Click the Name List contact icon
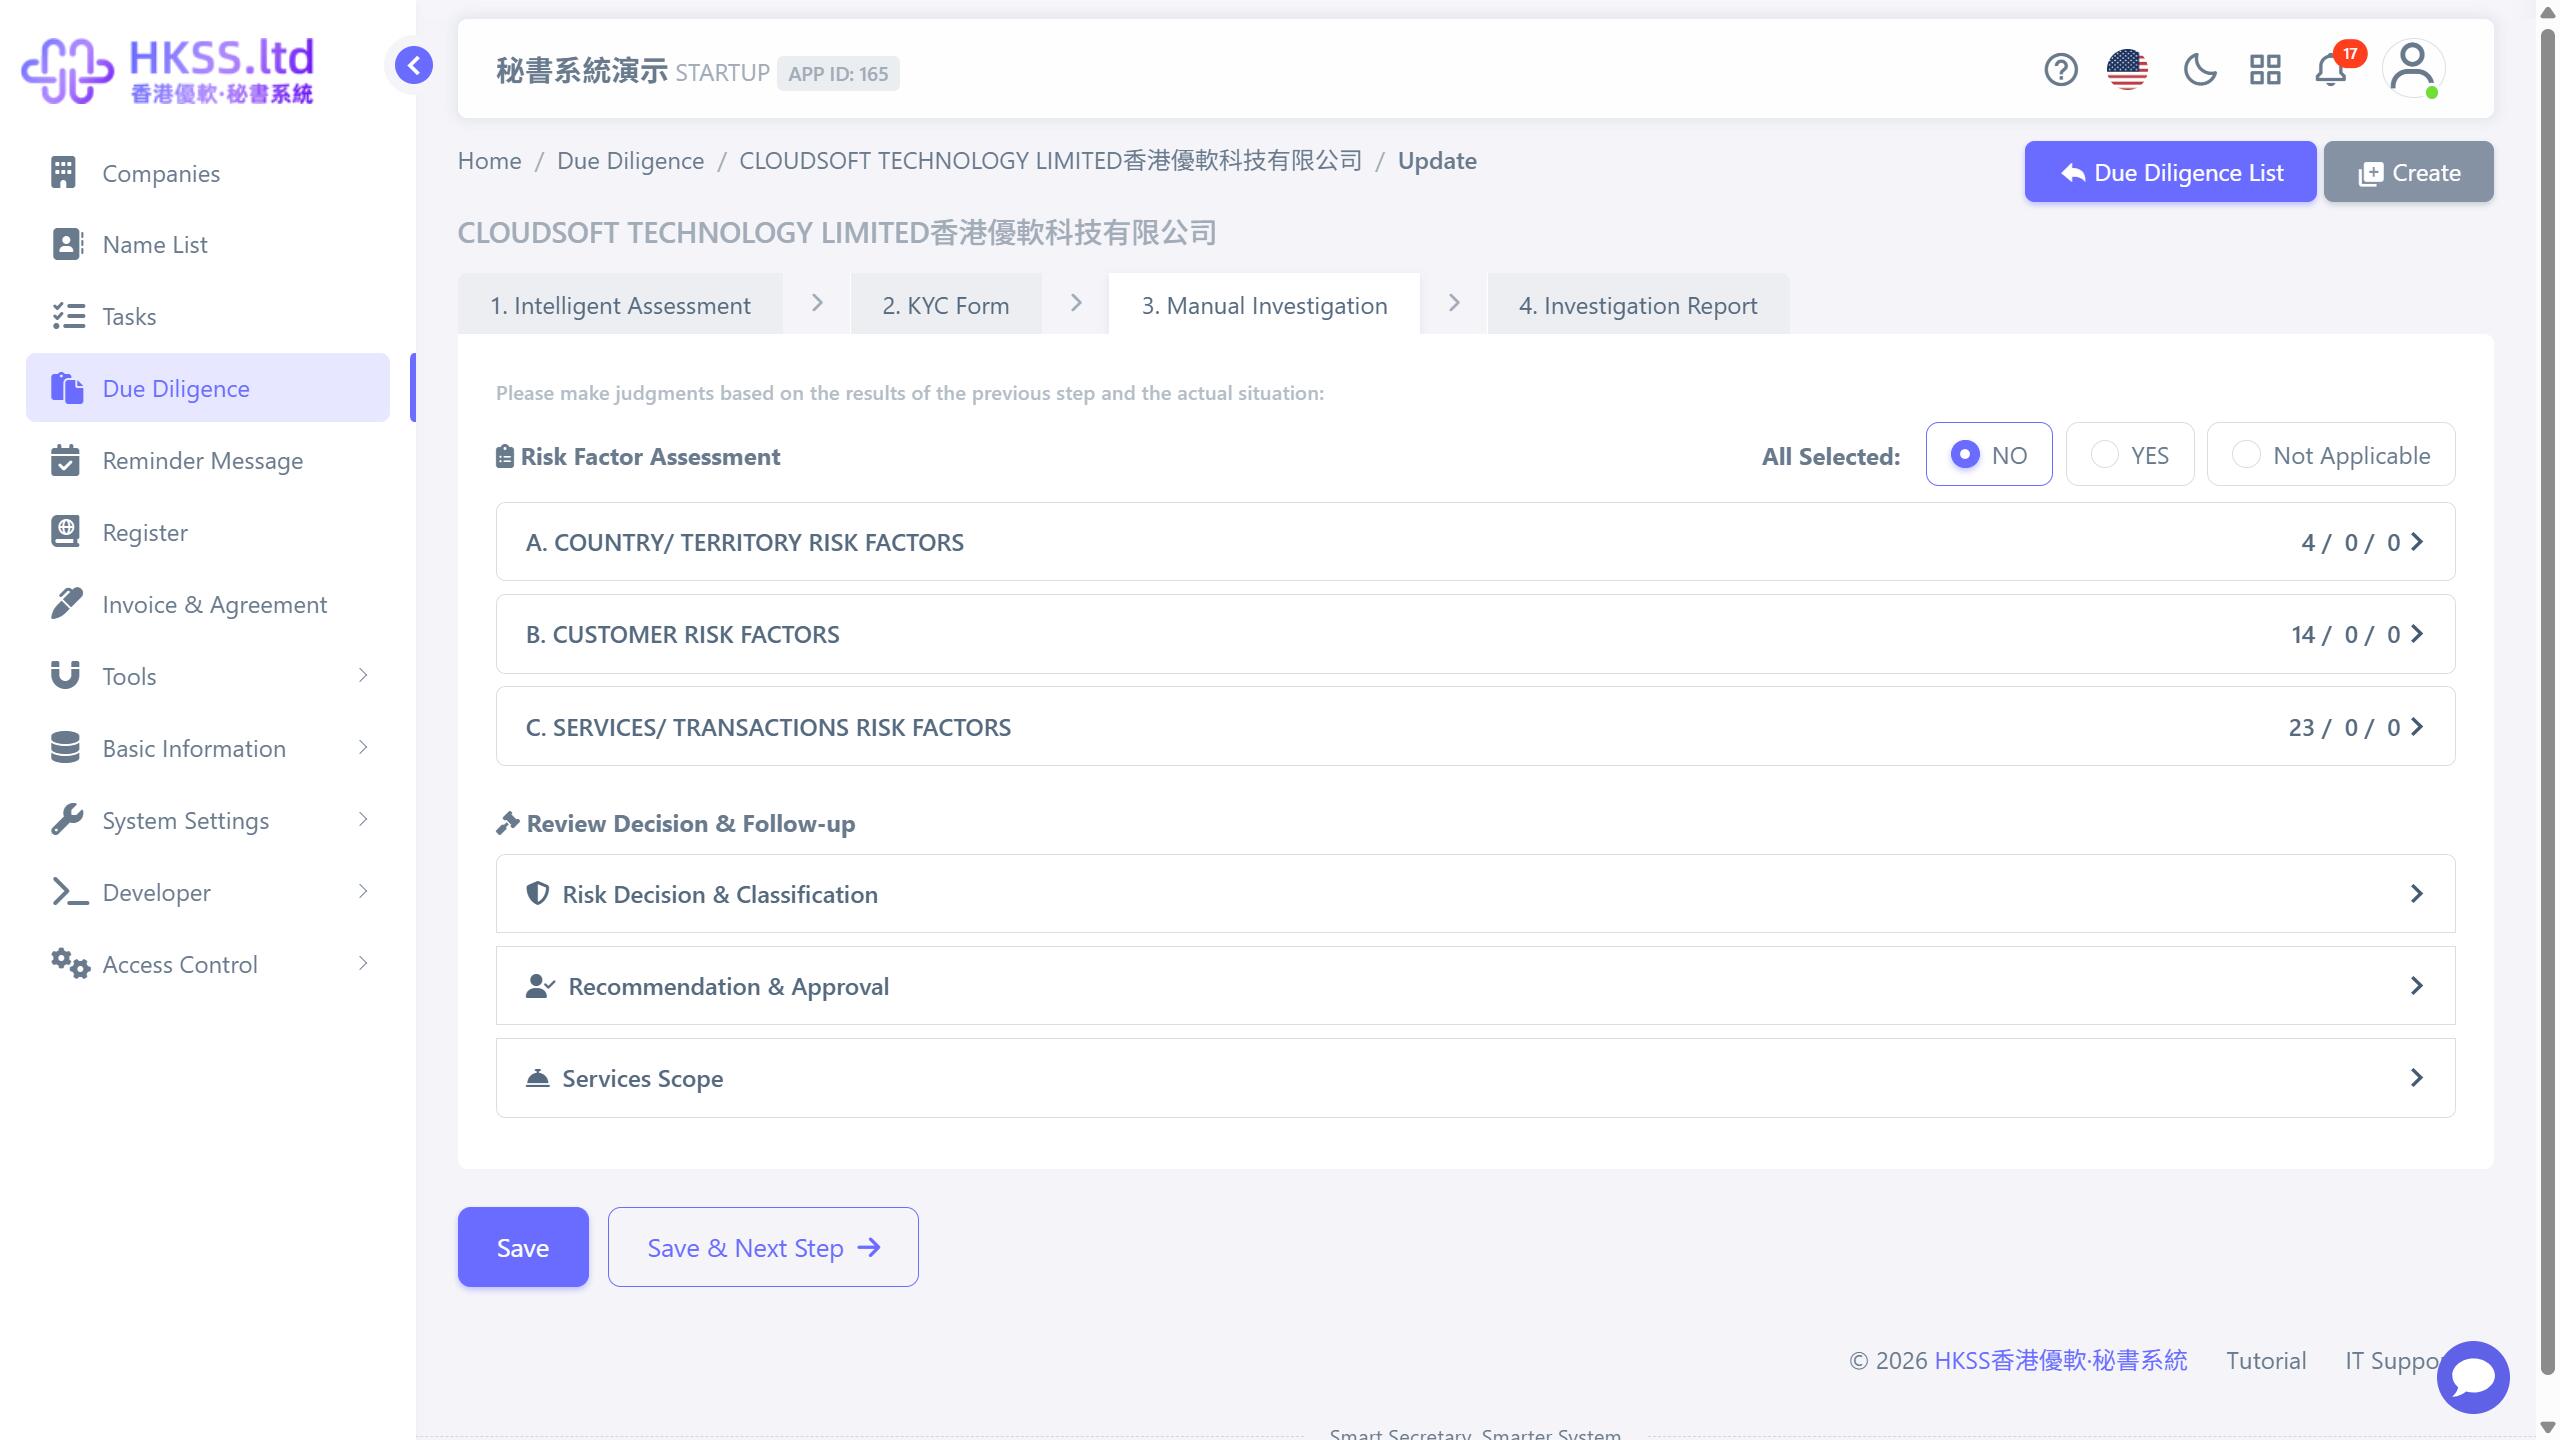The width and height of the screenshot is (2560, 1440). pyautogui.click(x=66, y=244)
